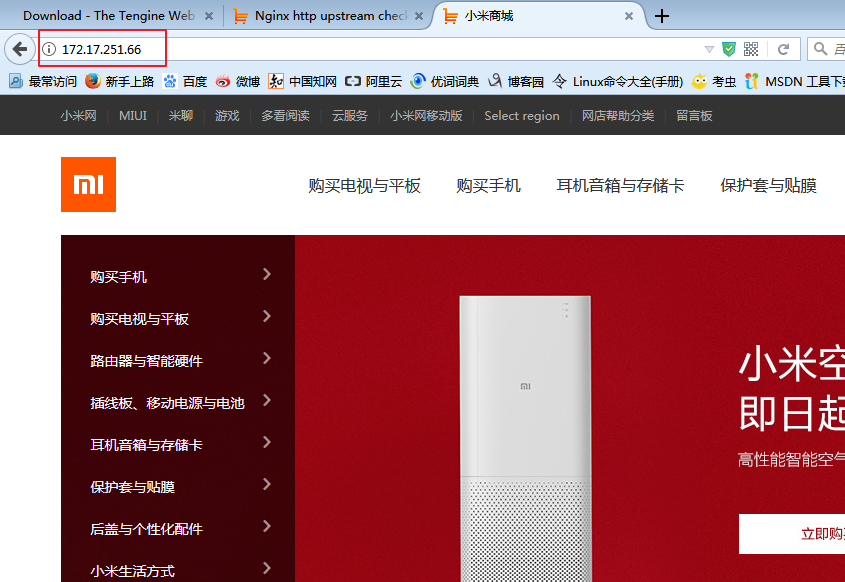Viewport: 845px width, 582px height.
Task: Switch to the 小米商城 tab
Action: [x=520, y=16]
